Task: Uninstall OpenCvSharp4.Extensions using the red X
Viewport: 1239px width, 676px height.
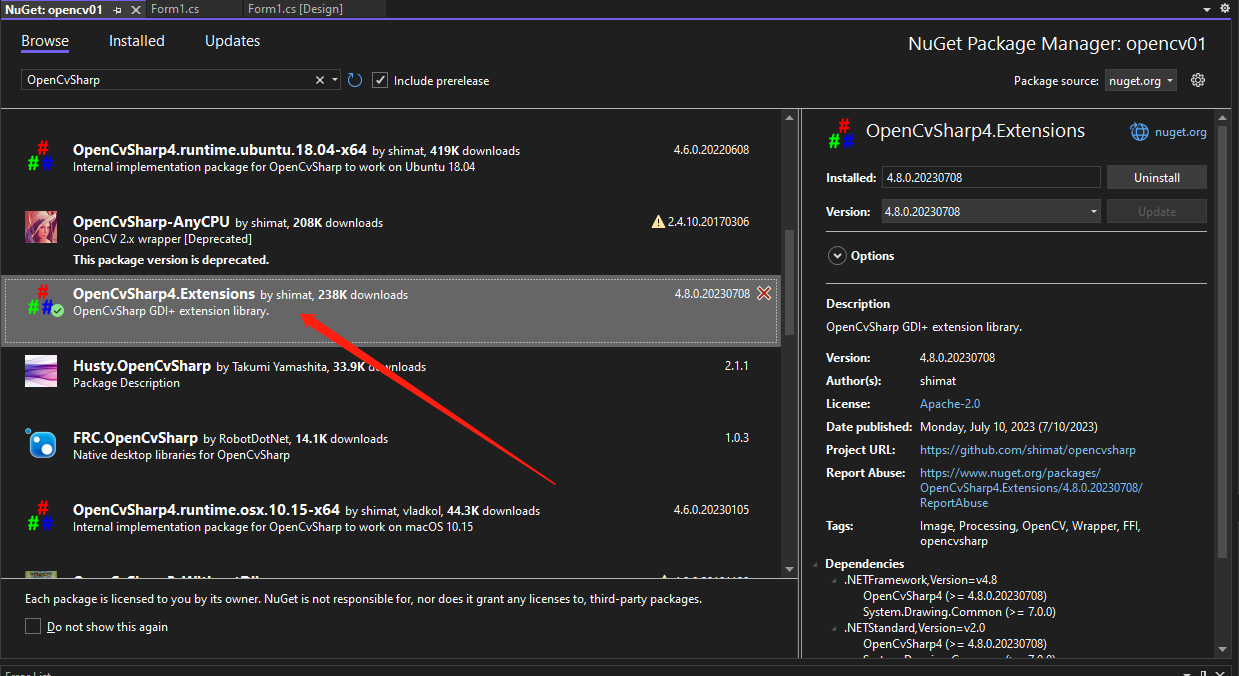Action: (x=764, y=293)
